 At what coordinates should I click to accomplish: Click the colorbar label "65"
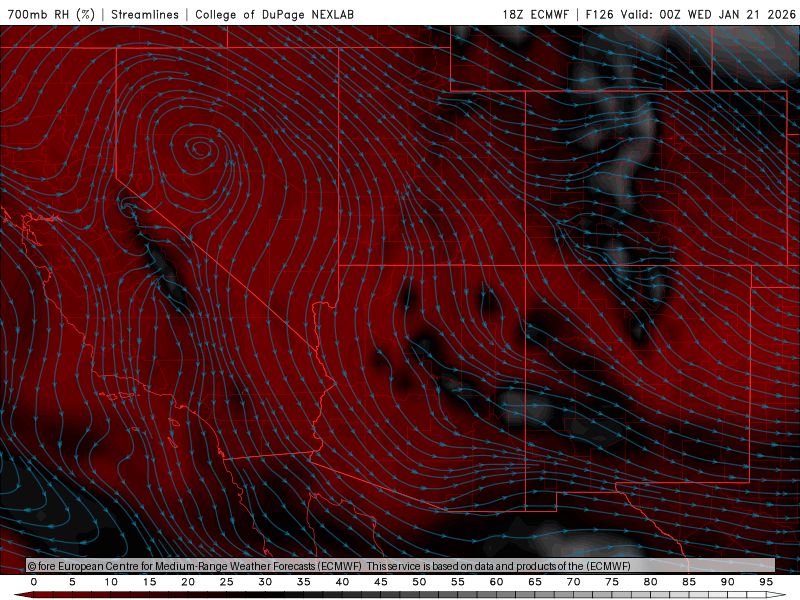tap(535, 582)
